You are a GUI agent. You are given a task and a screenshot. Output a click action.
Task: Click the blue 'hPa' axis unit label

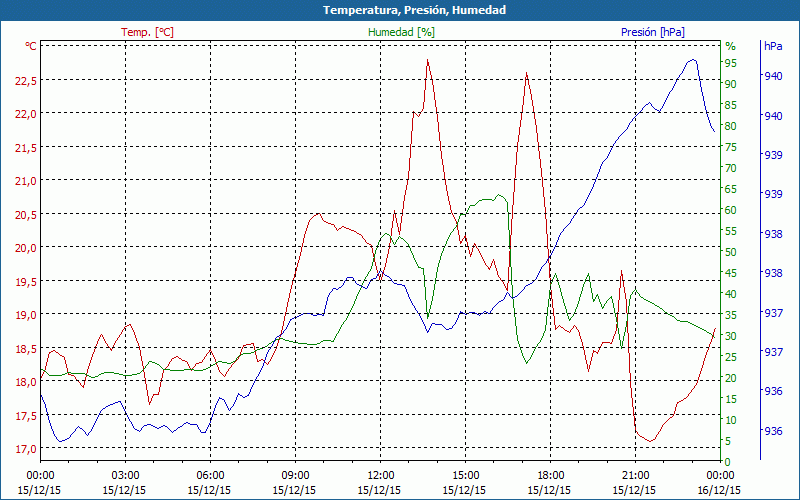click(x=773, y=46)
